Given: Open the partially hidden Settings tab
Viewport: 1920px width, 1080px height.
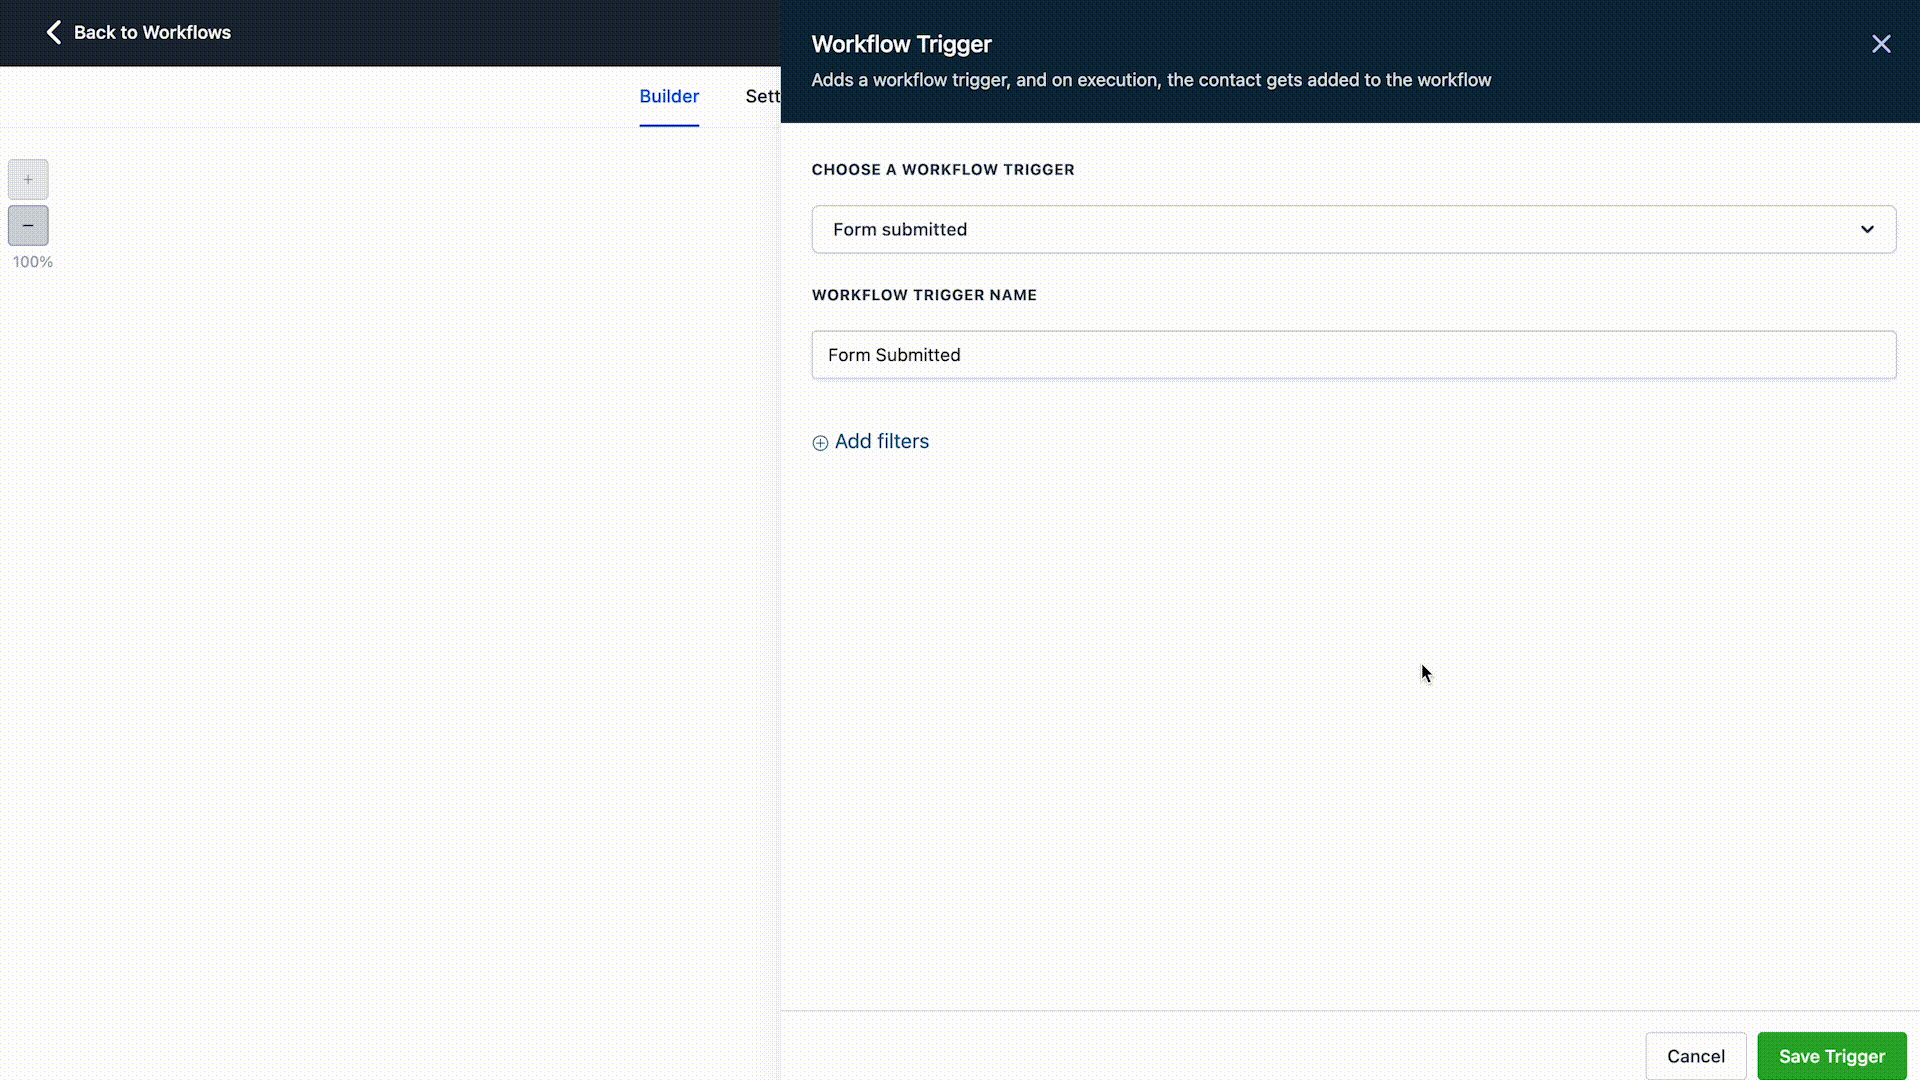Looking at the screenshot, I should click(x=762, y=97).
